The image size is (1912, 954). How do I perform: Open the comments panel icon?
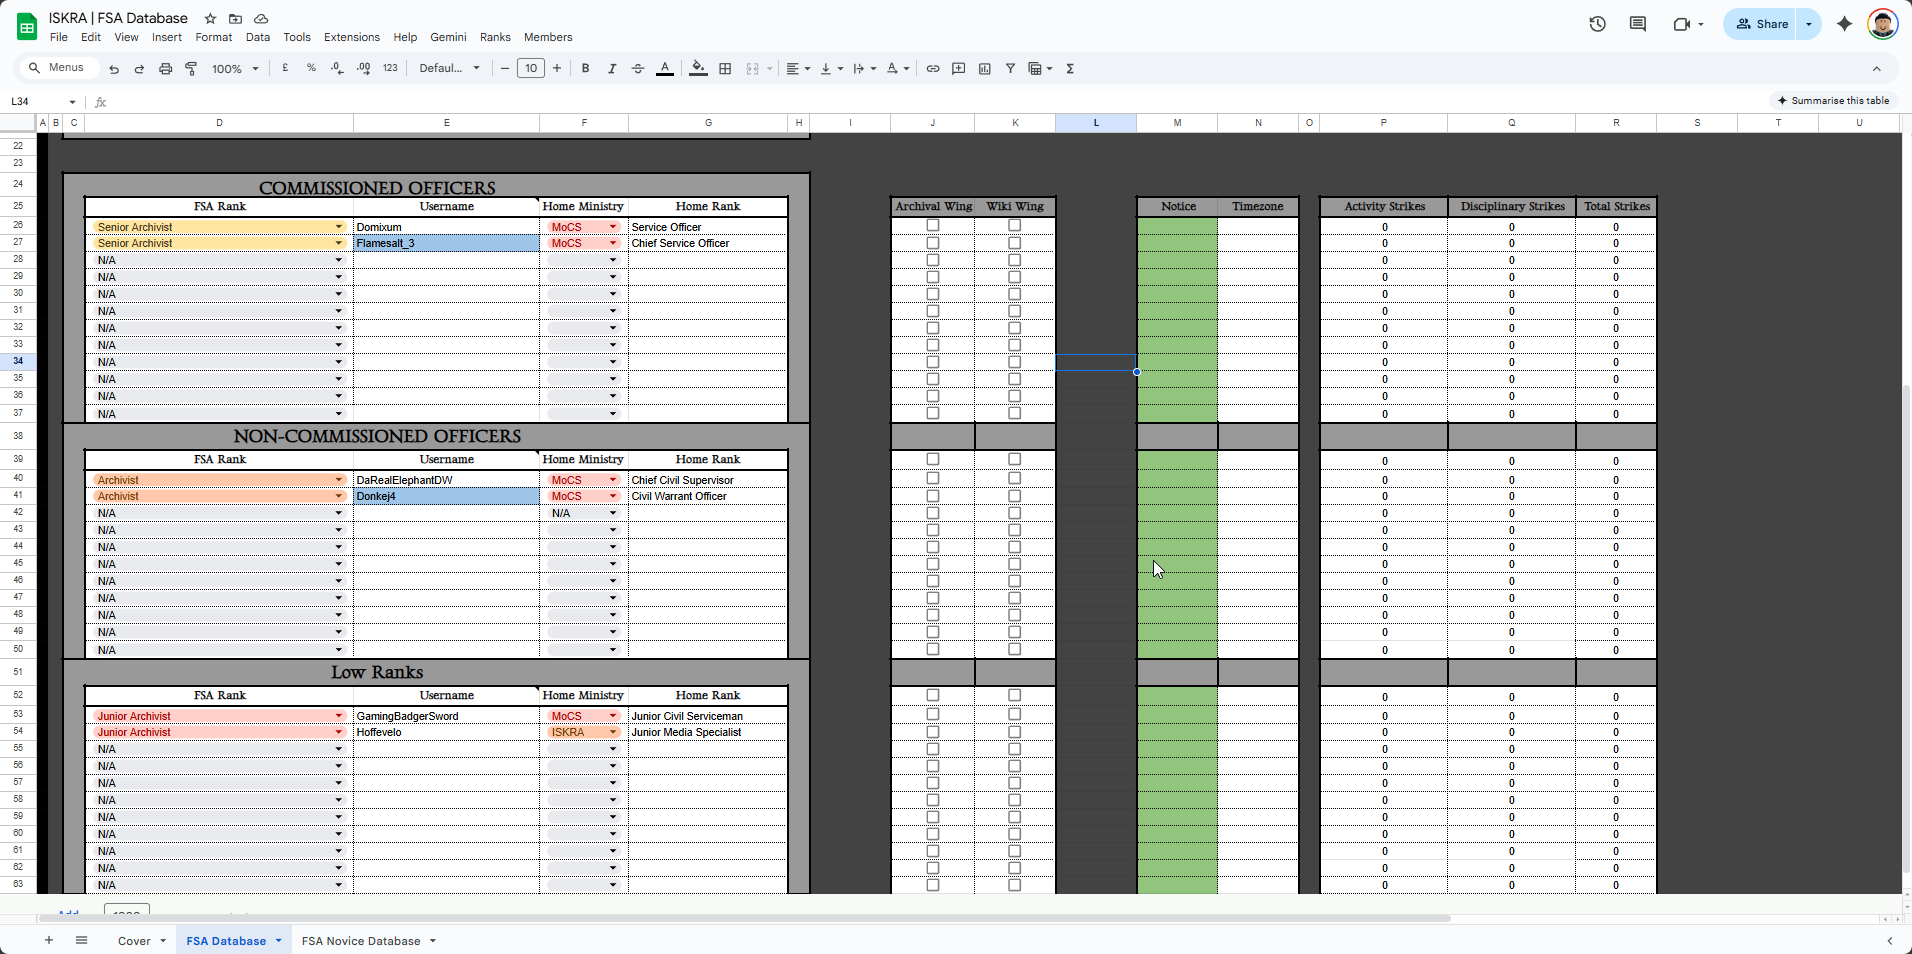1637,24
